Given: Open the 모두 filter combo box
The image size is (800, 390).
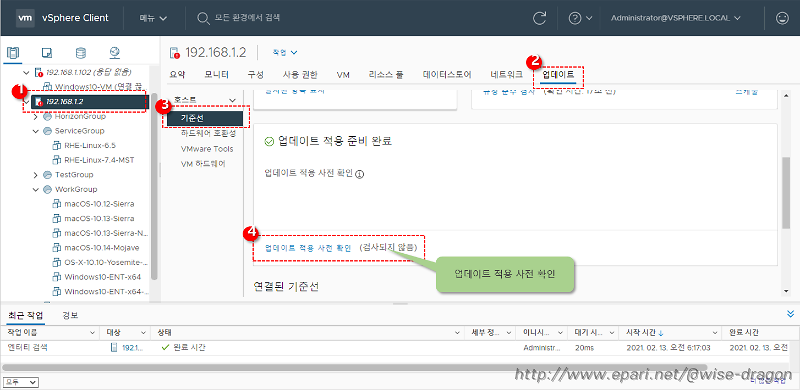Looking at the screenshot, I should click(x=21, y=382).
